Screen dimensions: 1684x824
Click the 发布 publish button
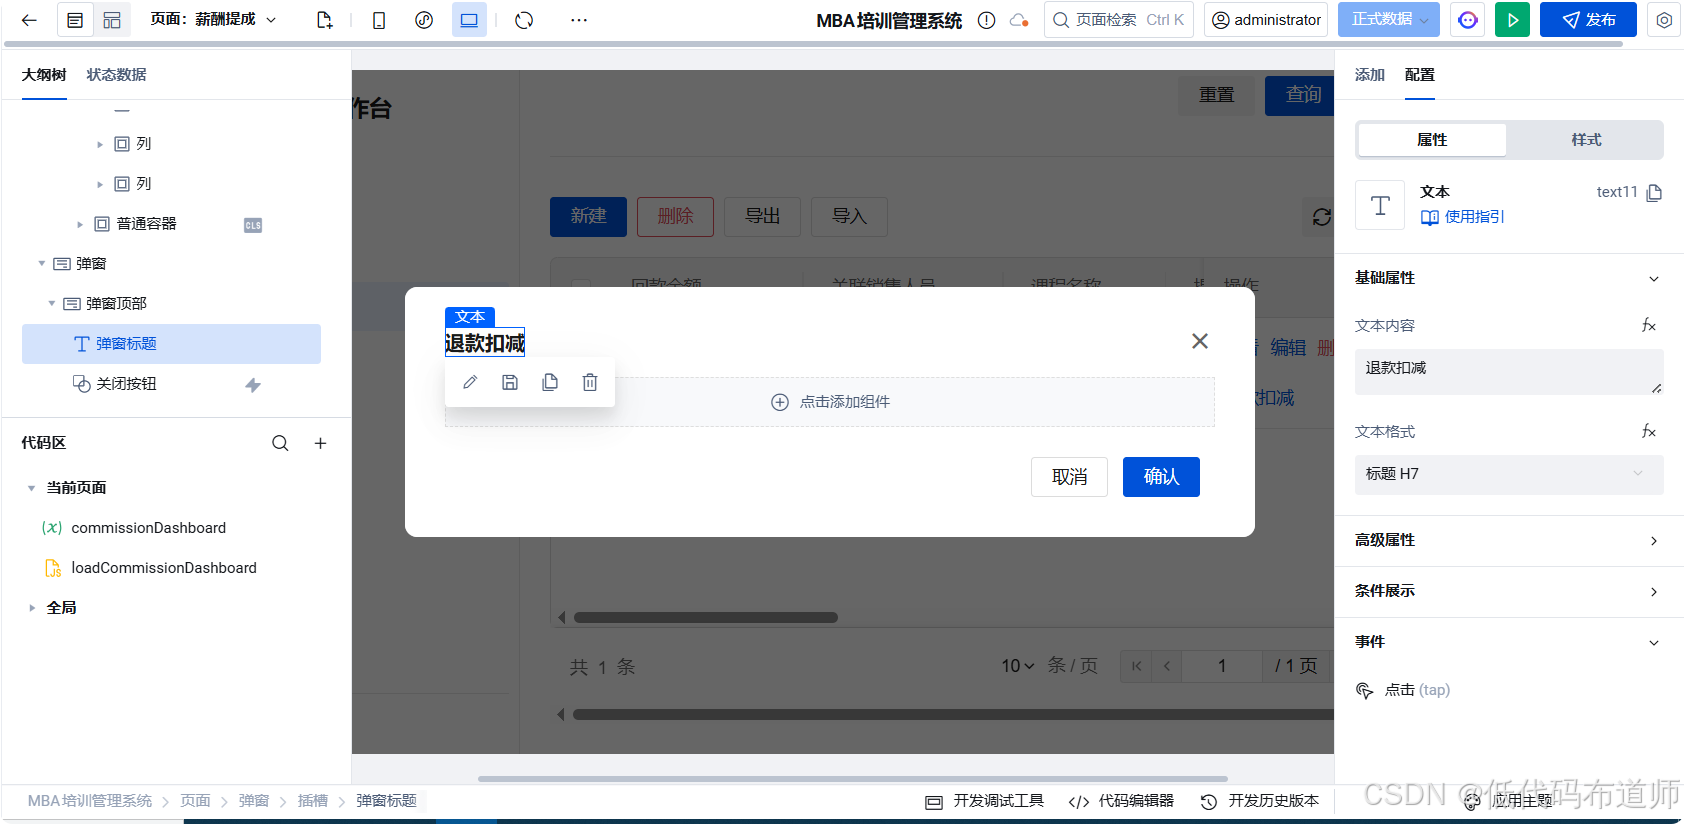click(x=1588, y=20)
